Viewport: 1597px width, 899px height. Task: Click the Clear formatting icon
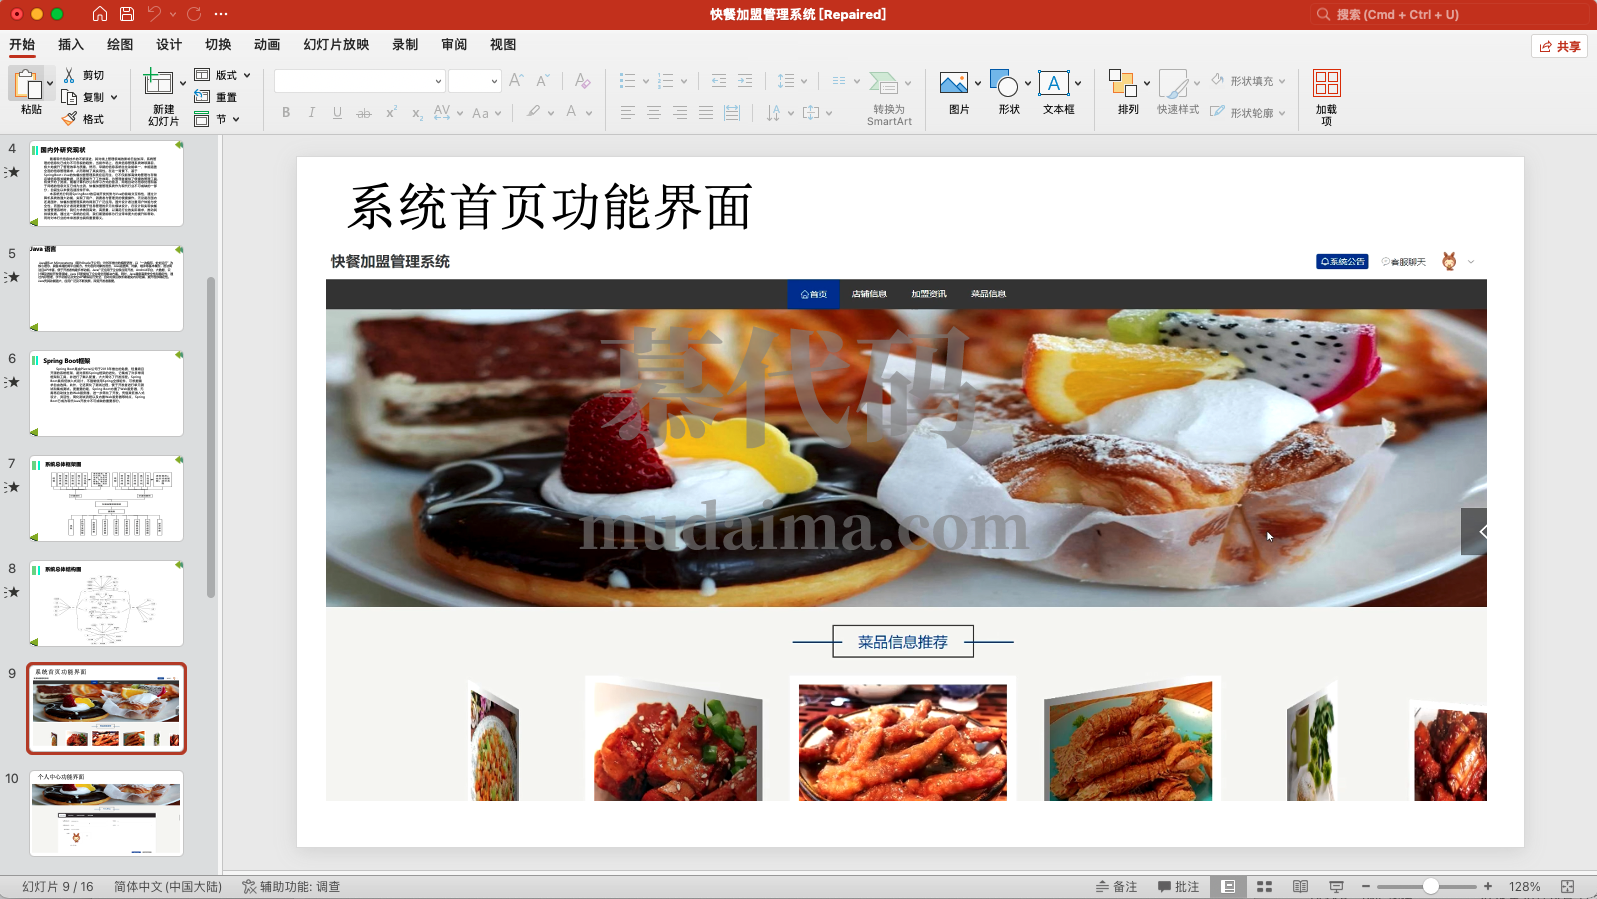pos(582,80)
